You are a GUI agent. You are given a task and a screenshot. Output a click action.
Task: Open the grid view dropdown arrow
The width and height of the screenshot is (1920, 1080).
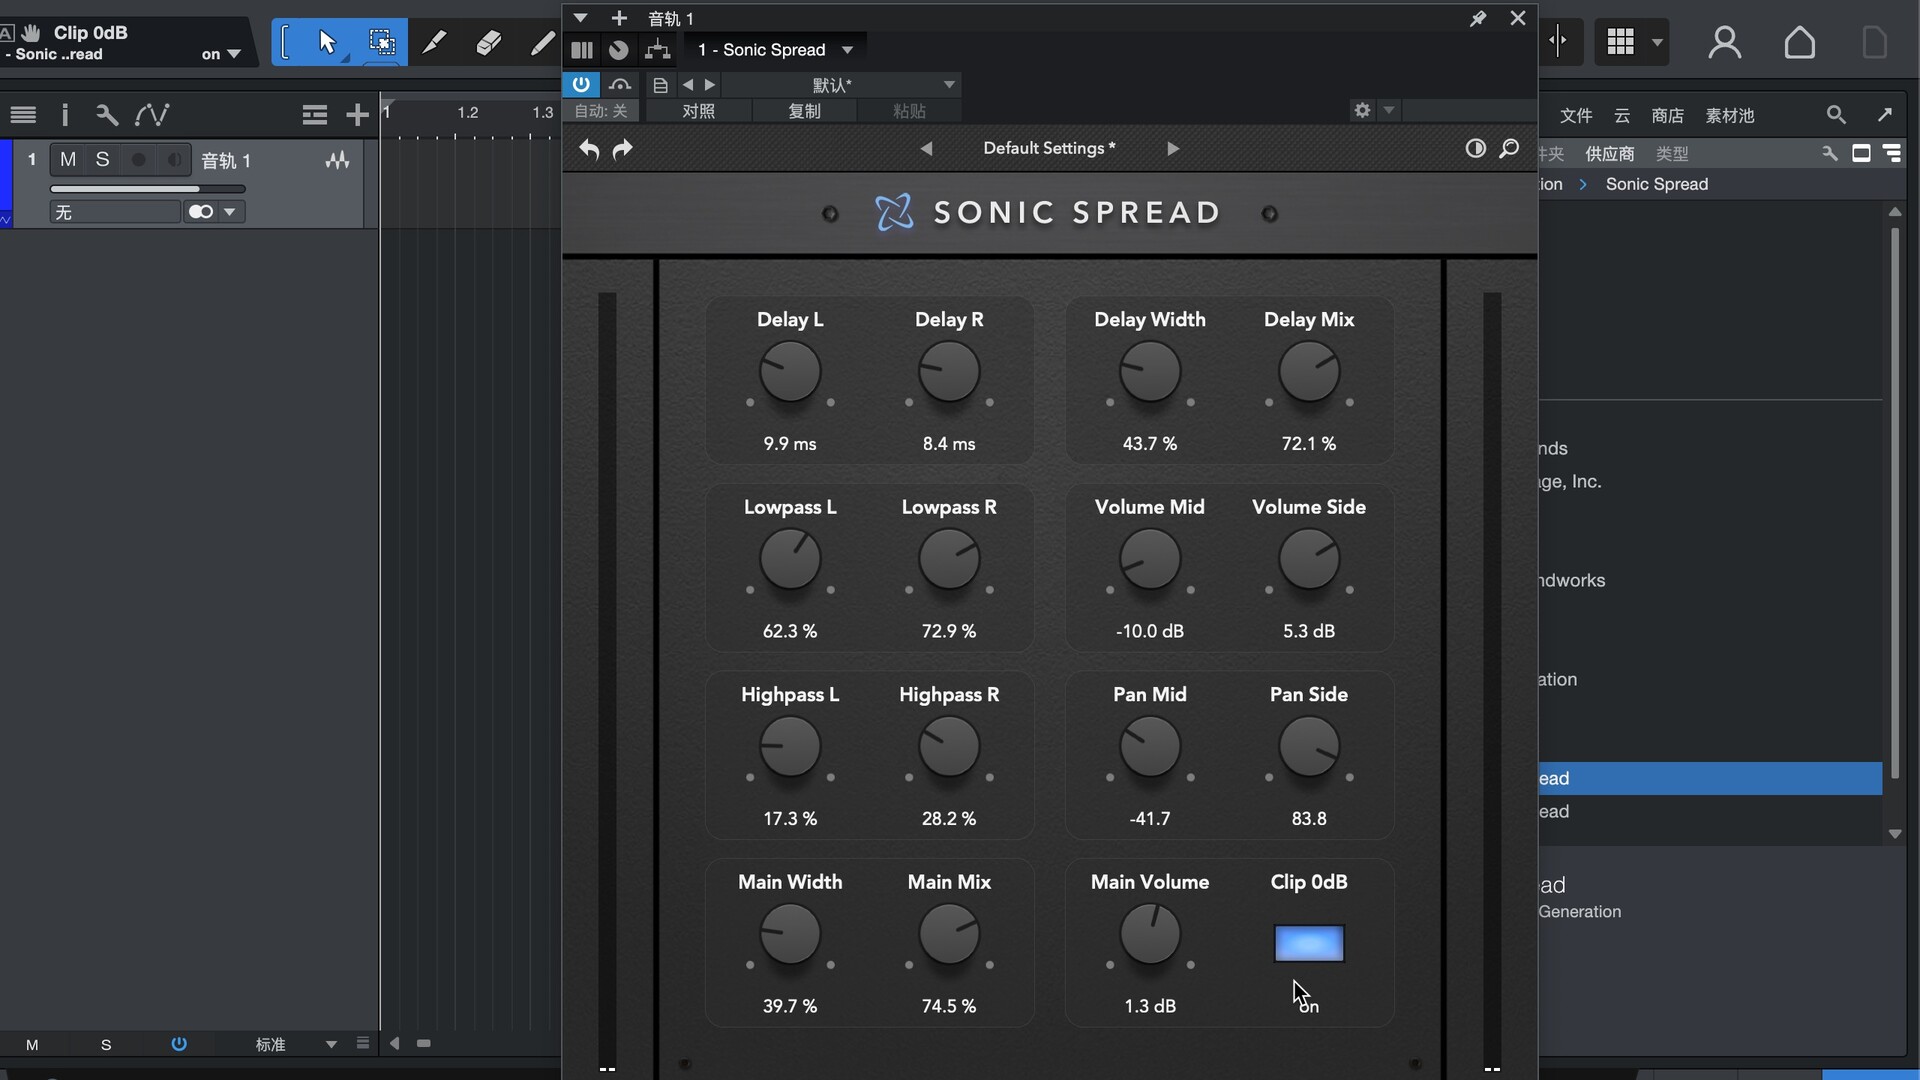click(x=1657, y=42)
